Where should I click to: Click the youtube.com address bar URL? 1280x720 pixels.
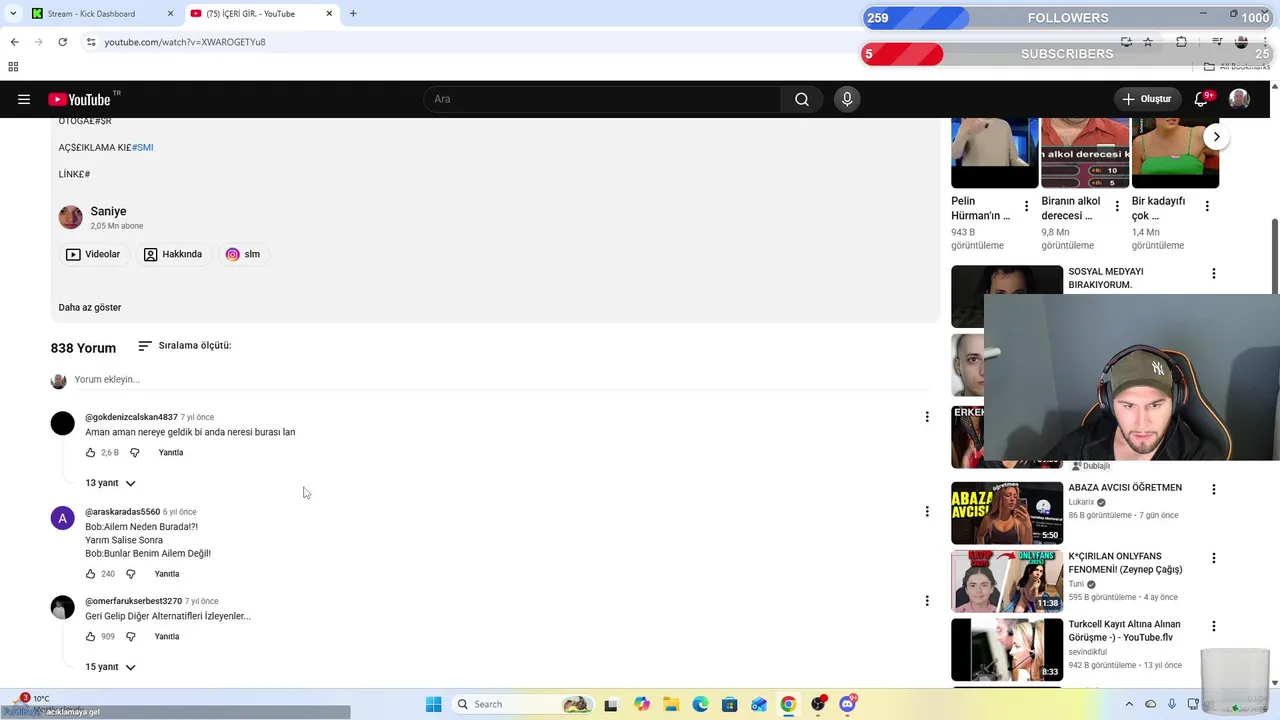pos(185,42)
